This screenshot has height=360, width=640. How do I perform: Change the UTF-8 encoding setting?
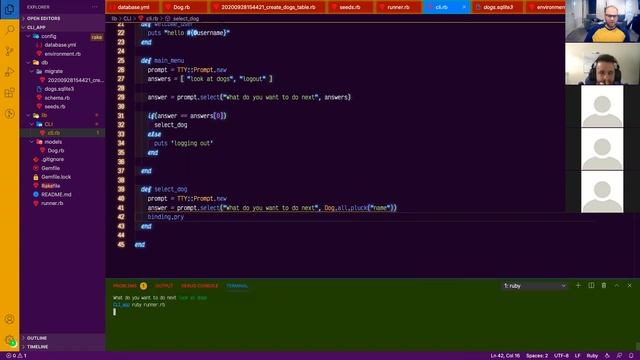tap(561, 356)
